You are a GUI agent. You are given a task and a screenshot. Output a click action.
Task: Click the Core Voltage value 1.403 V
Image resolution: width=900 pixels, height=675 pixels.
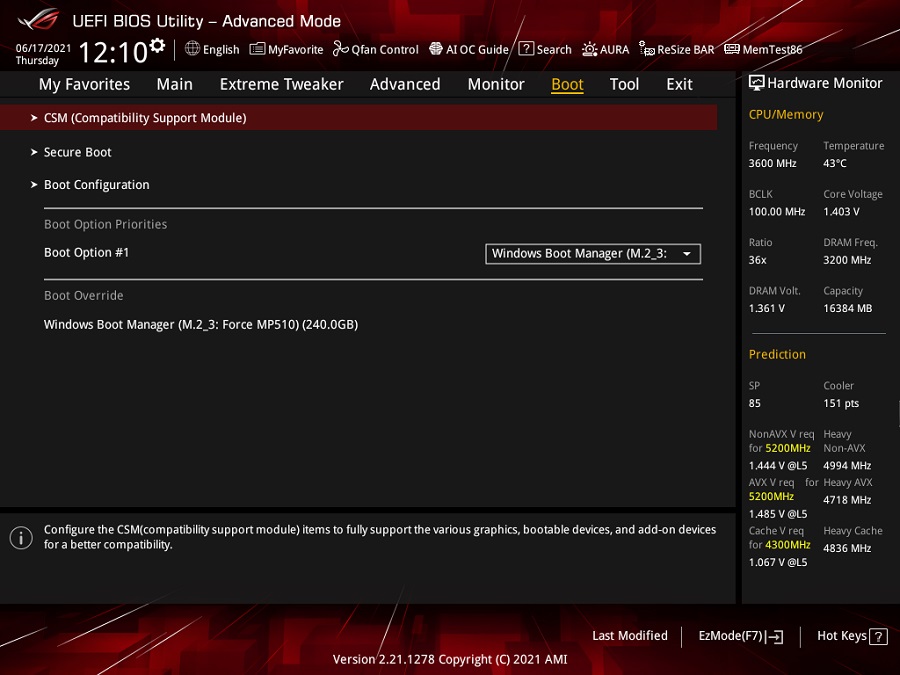[x=841, y=212]
